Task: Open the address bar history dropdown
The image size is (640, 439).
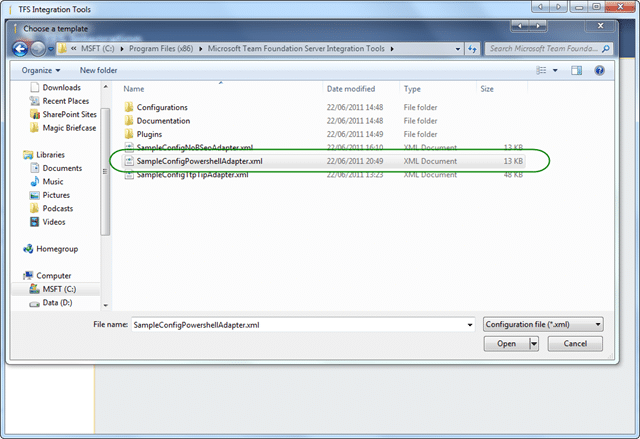Action: 458,49
